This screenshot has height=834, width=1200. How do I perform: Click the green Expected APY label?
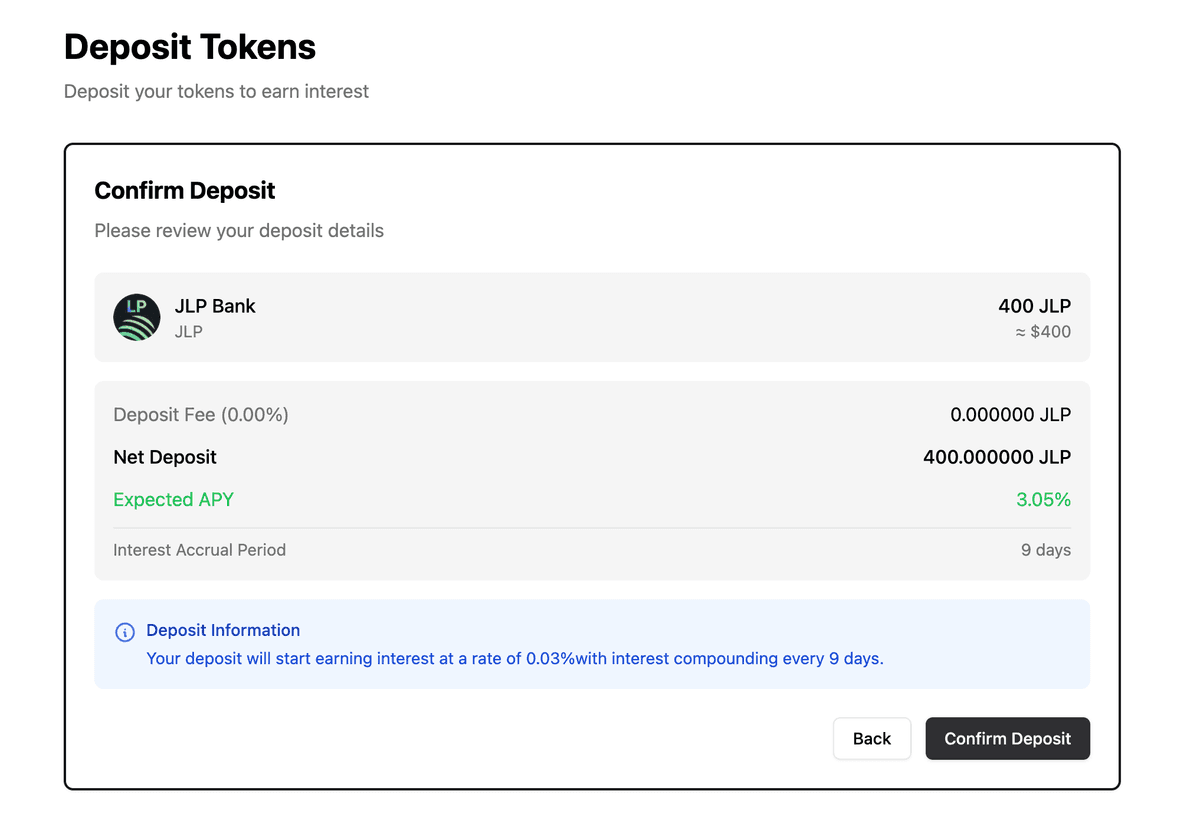click(173, 499)
